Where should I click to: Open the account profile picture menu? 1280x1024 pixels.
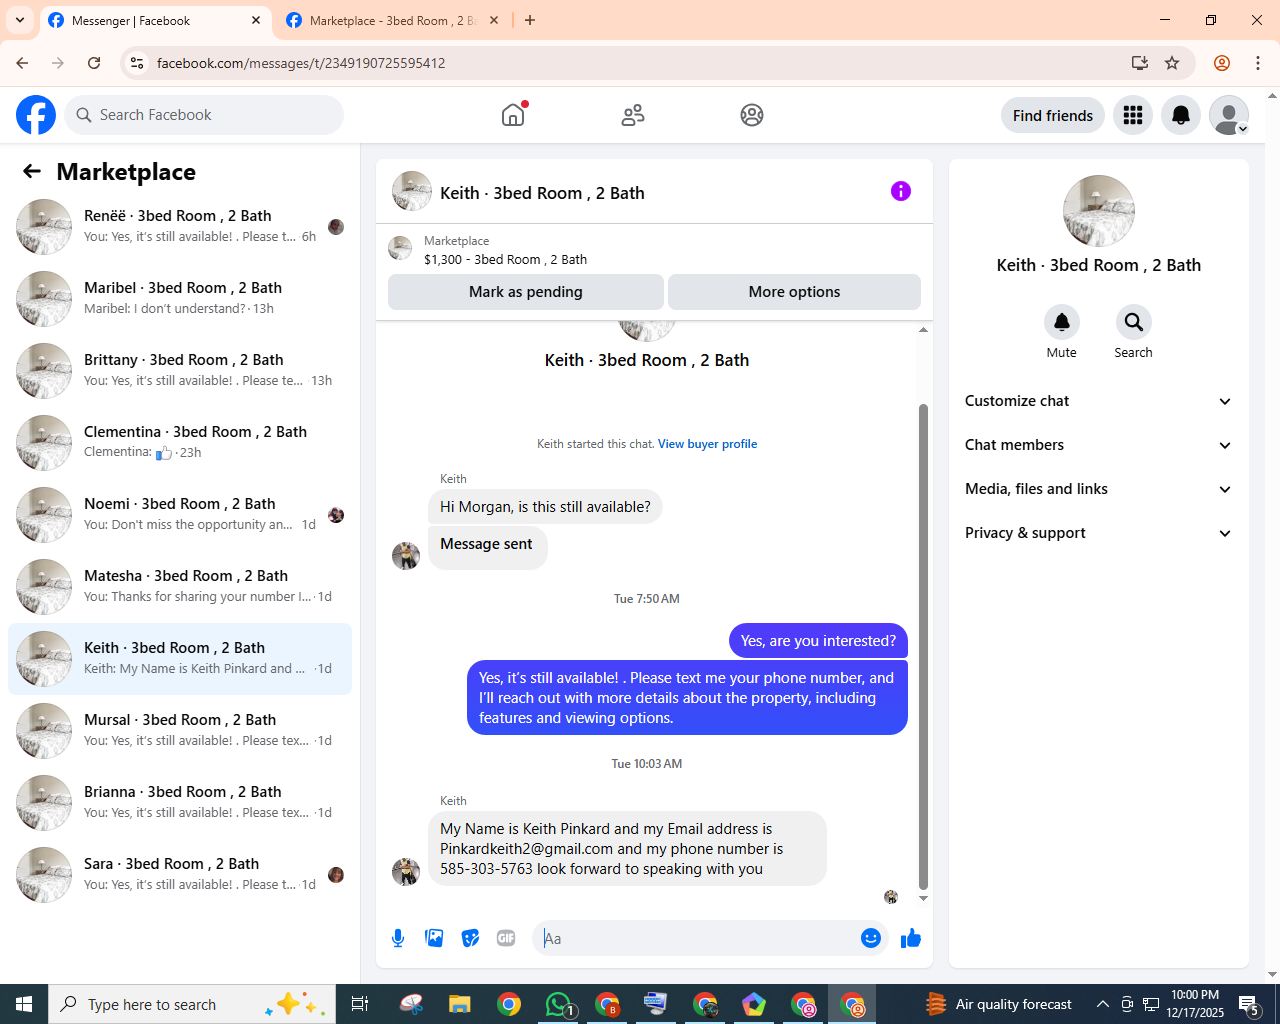tap(1229, 116)
